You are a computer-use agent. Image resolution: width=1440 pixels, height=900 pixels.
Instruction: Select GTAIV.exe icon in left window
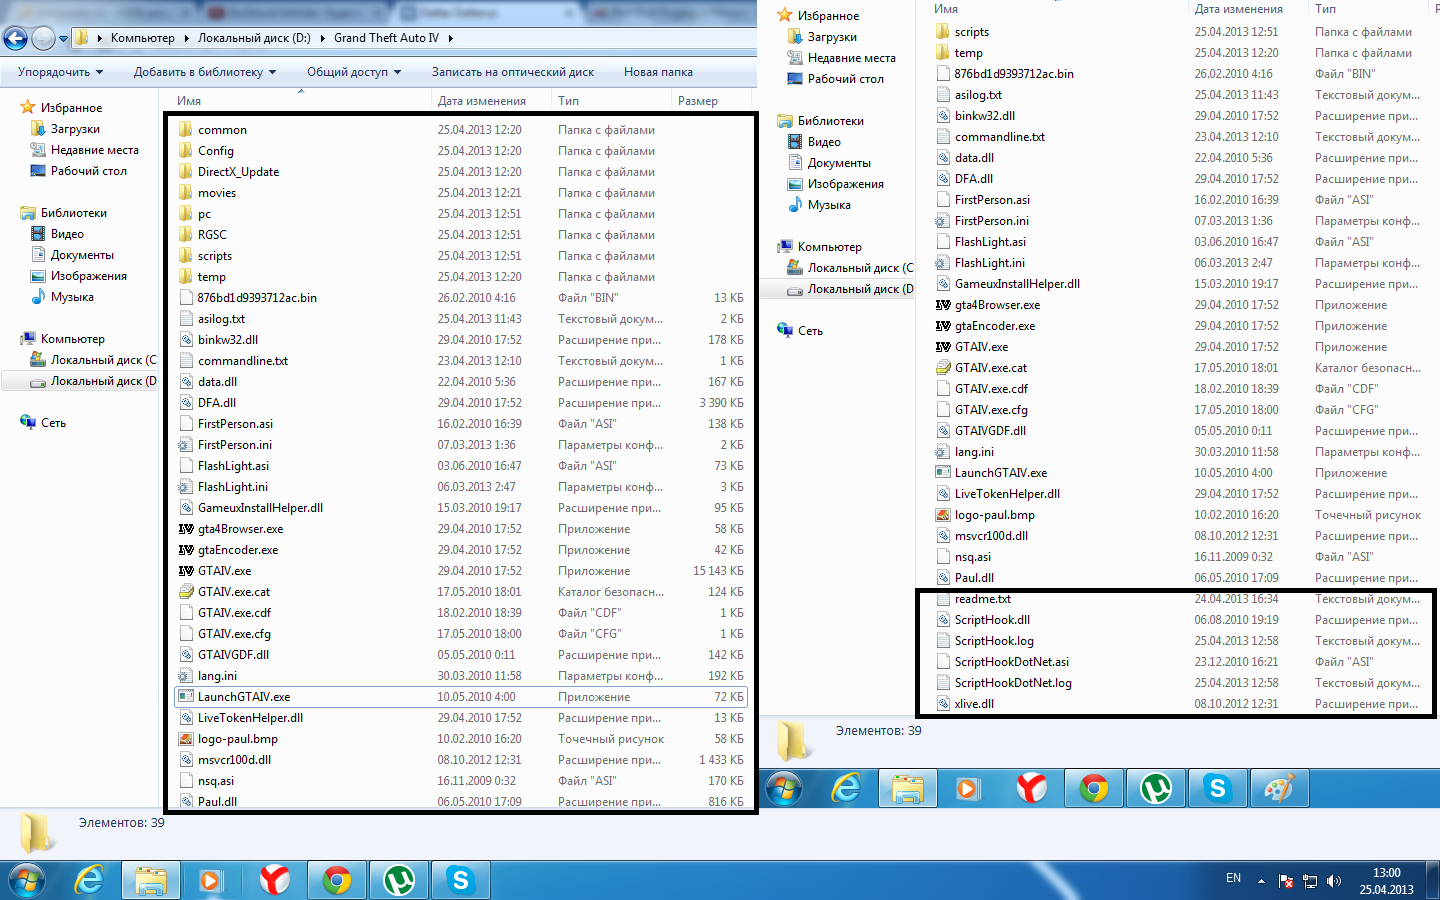[x=186, y=571]
